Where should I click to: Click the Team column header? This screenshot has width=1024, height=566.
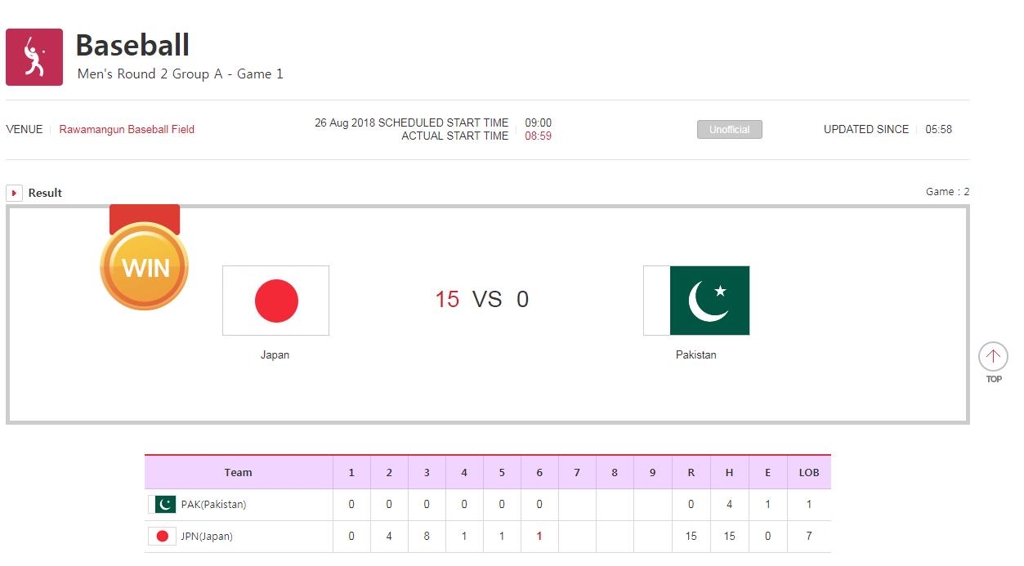pyautogui.click(x=238, y=473)
